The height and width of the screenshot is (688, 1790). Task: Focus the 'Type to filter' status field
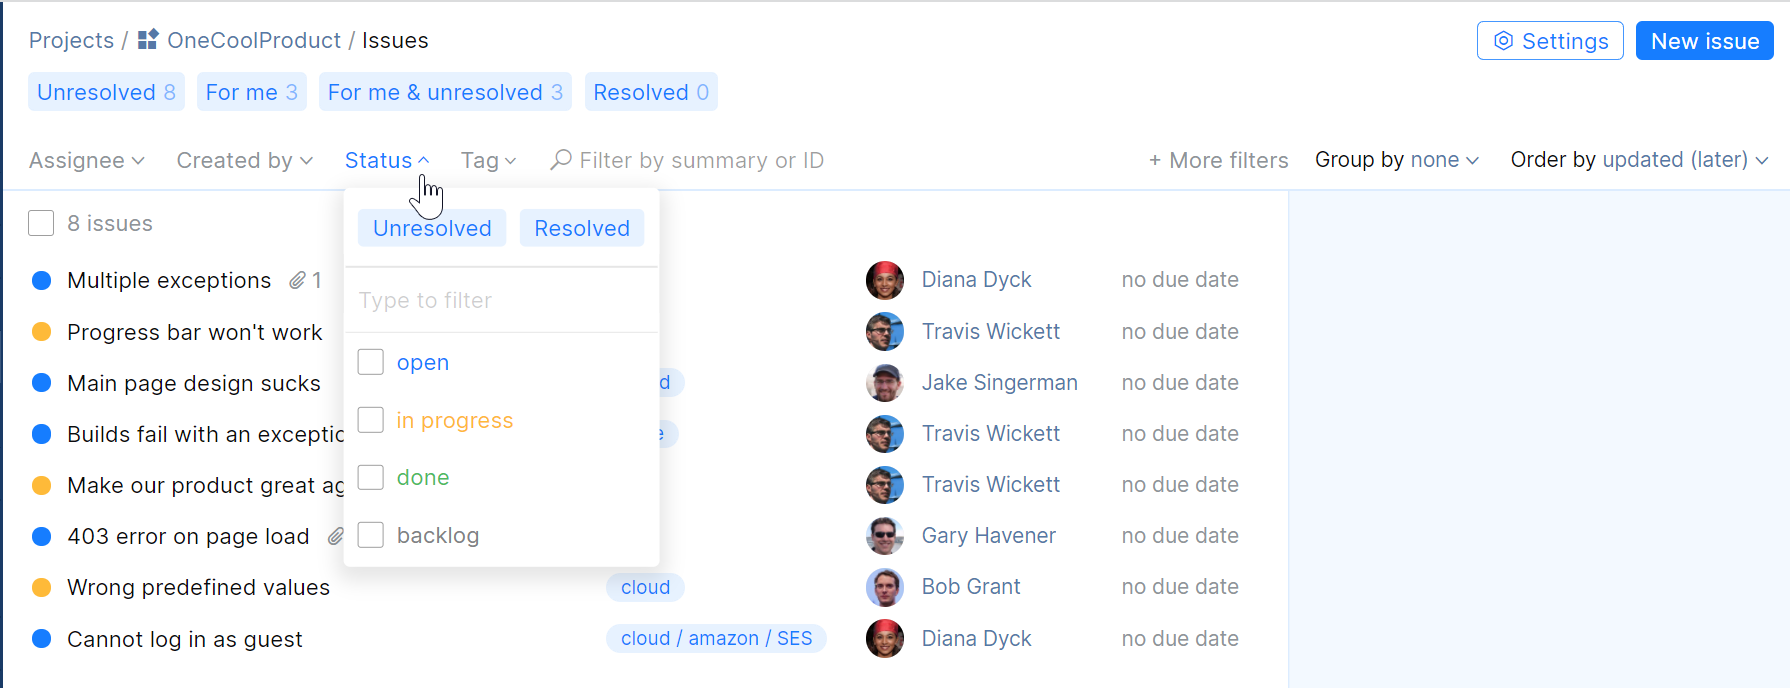[x=500, y=300]
